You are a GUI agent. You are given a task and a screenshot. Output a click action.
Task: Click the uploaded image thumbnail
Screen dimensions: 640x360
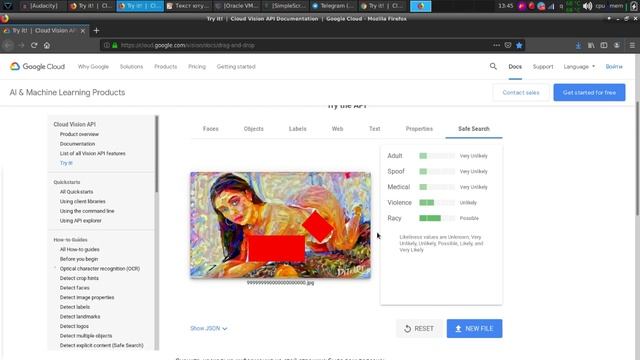coord(280,225)
